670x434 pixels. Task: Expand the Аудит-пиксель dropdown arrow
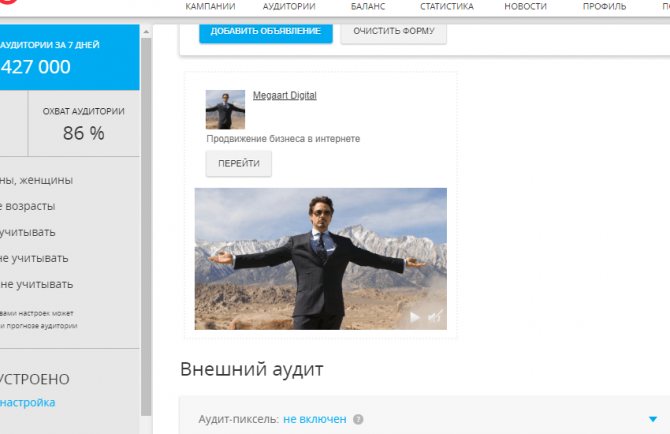tap(652, 419)
